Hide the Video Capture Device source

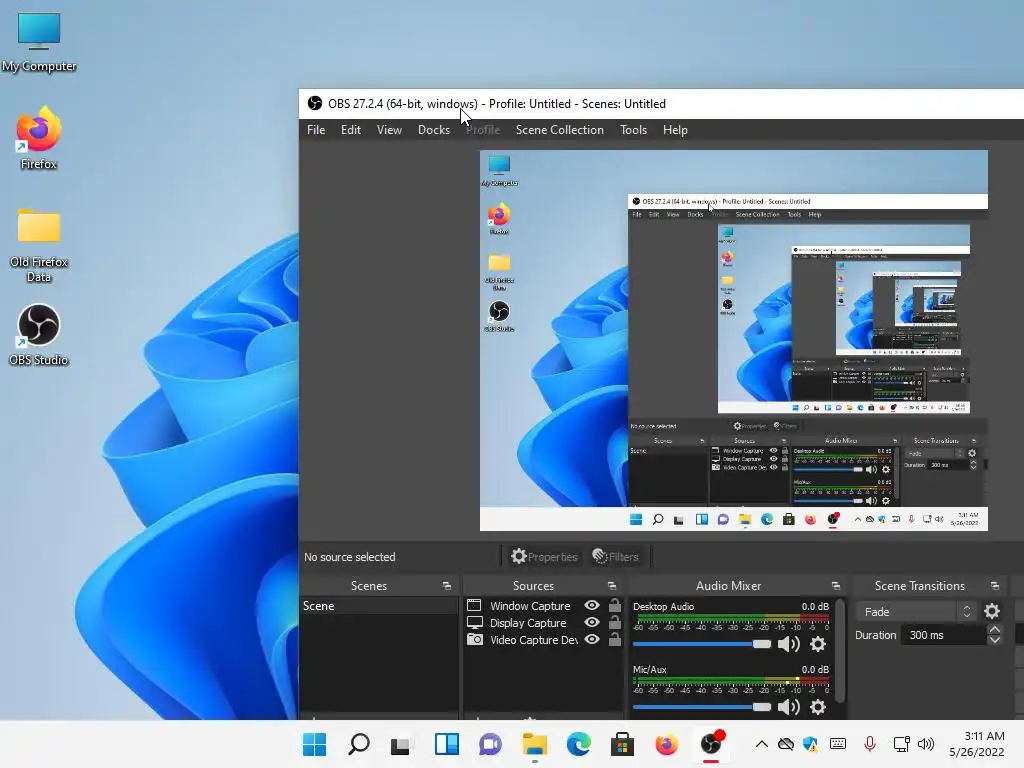coord(592,639)
